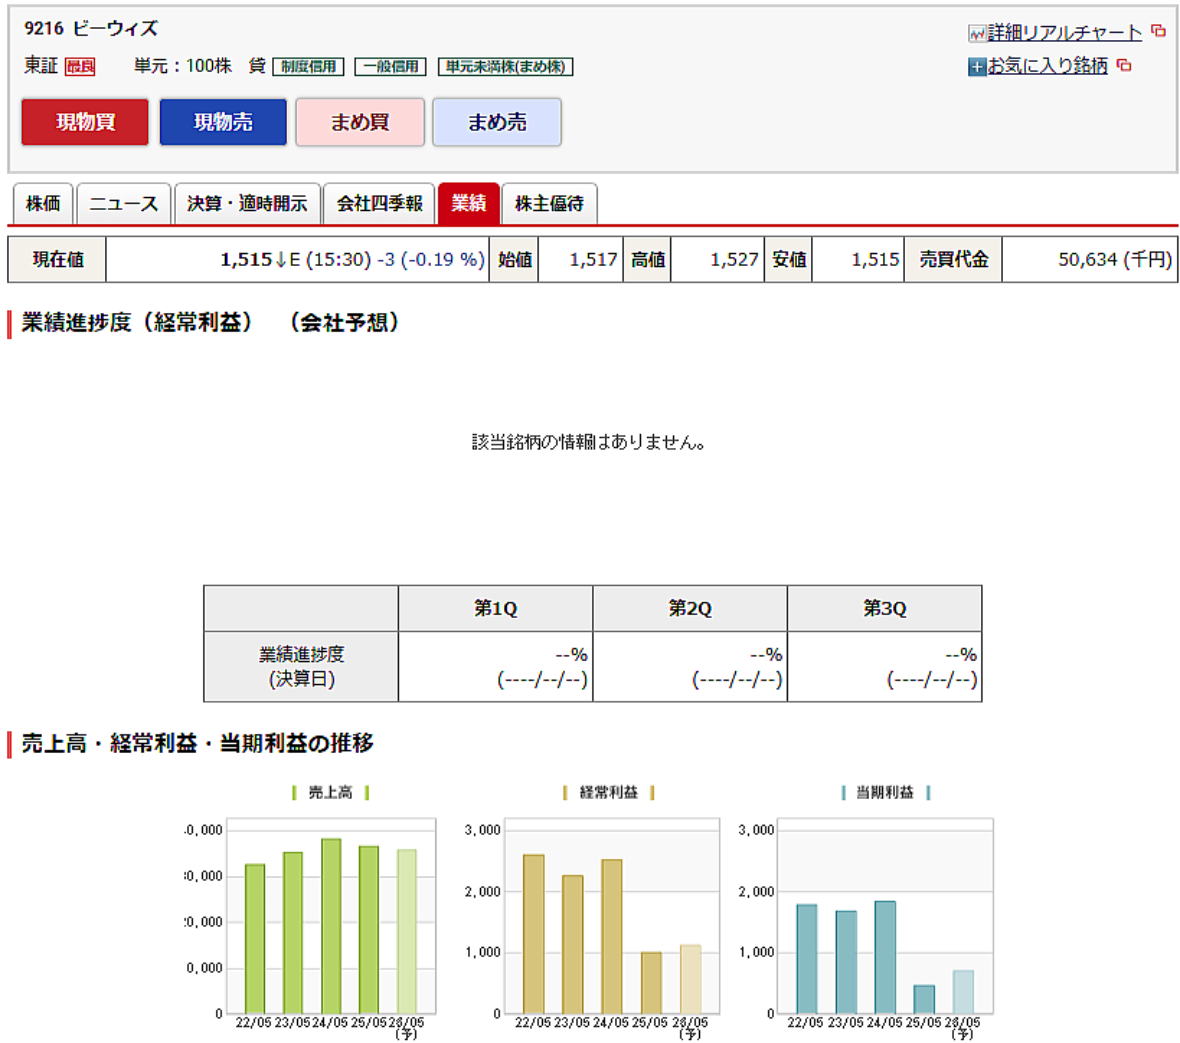Click popup window icon after 詳細リアルチャート
Image resolution: width=1180 pixels, height=1043 pixels.
(x=1158, y=32)
